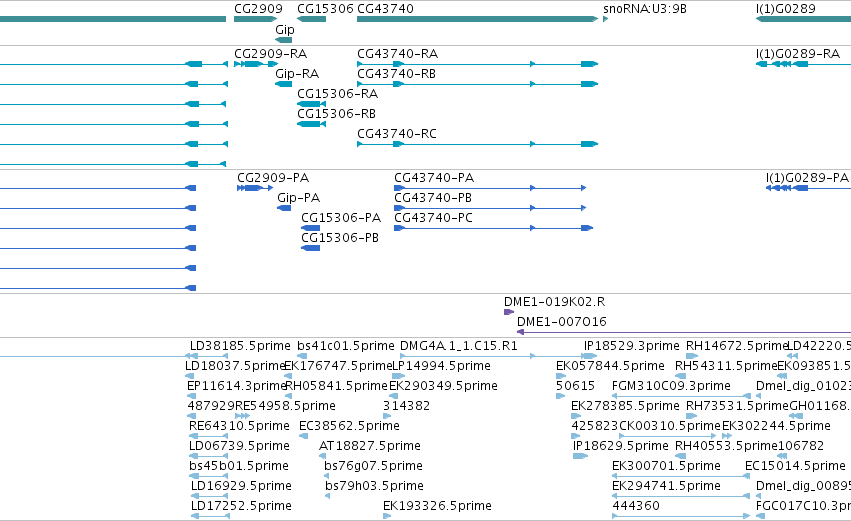Select the DMG4A.1_1.C15.R1 label
Screen dimensions: 851x521
[x=459, y=346]
